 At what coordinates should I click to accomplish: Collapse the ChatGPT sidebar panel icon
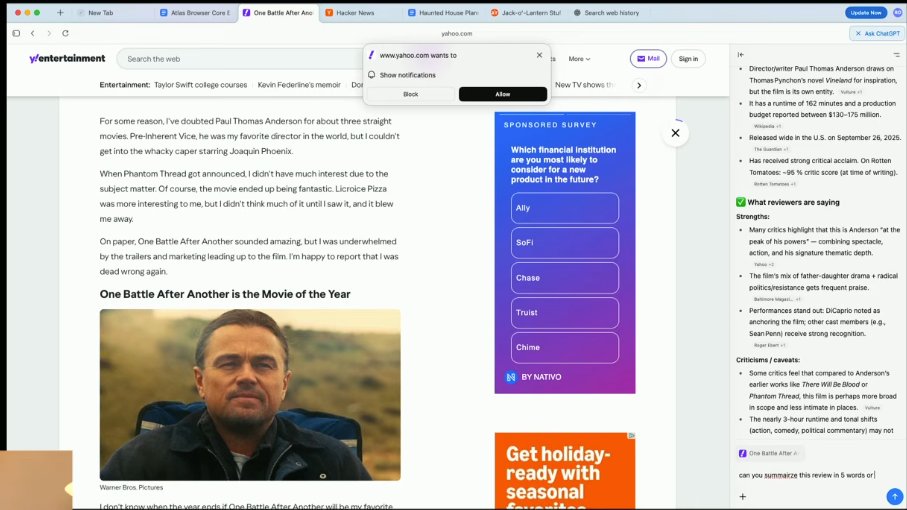740,54
